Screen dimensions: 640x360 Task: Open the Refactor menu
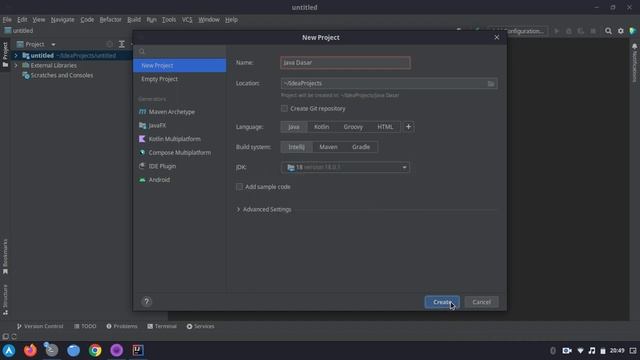tap(110, 20)
